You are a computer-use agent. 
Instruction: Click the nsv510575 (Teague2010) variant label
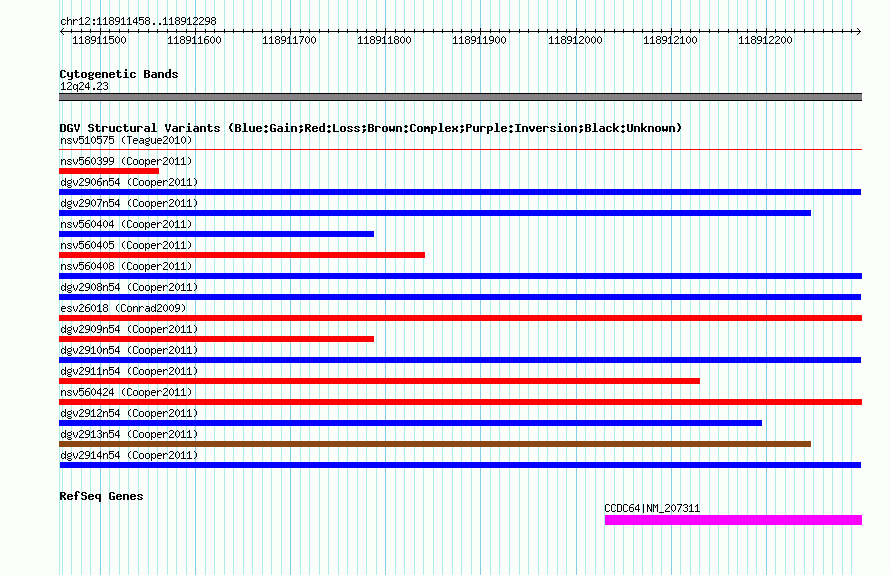tap(126, 140)
